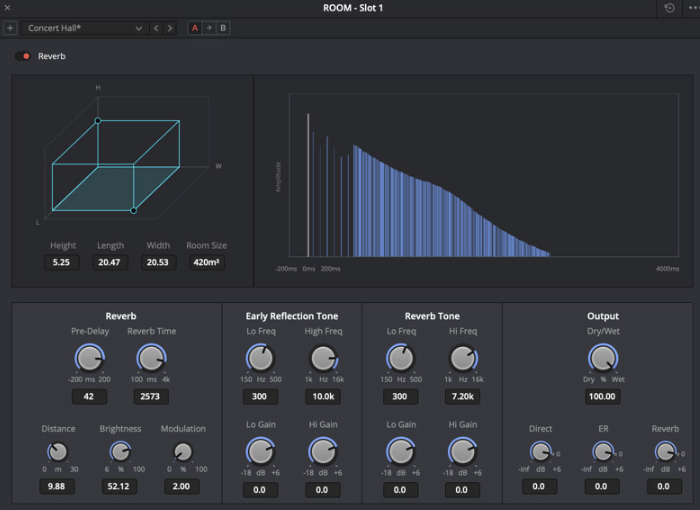
Task: Click the bottom-right room cube handle
Action: (134, 211)
